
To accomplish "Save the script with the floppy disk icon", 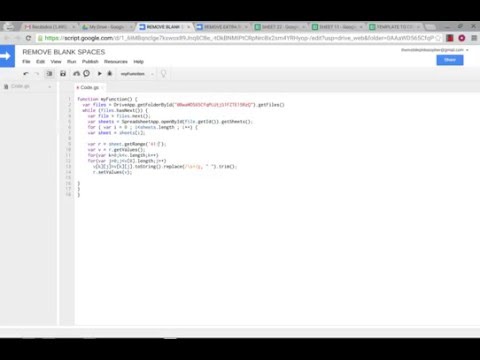I will (x=63, y=74).
